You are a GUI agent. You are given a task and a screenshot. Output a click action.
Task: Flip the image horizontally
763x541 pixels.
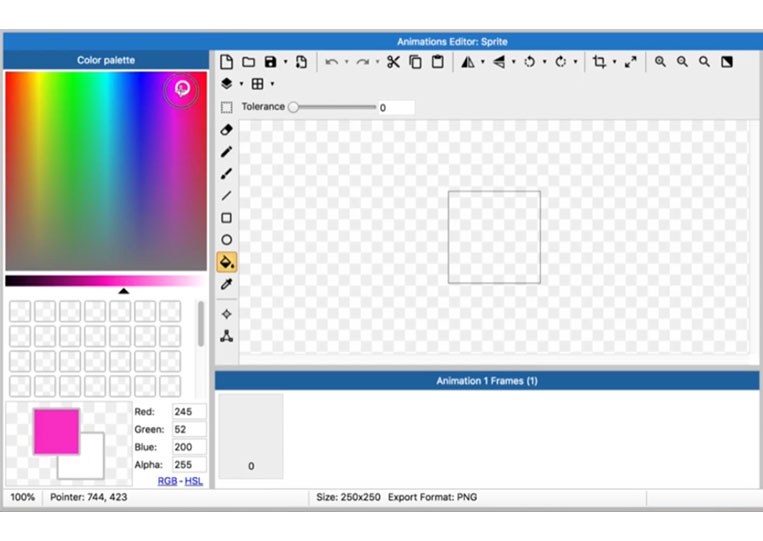[x=468, y=62]
